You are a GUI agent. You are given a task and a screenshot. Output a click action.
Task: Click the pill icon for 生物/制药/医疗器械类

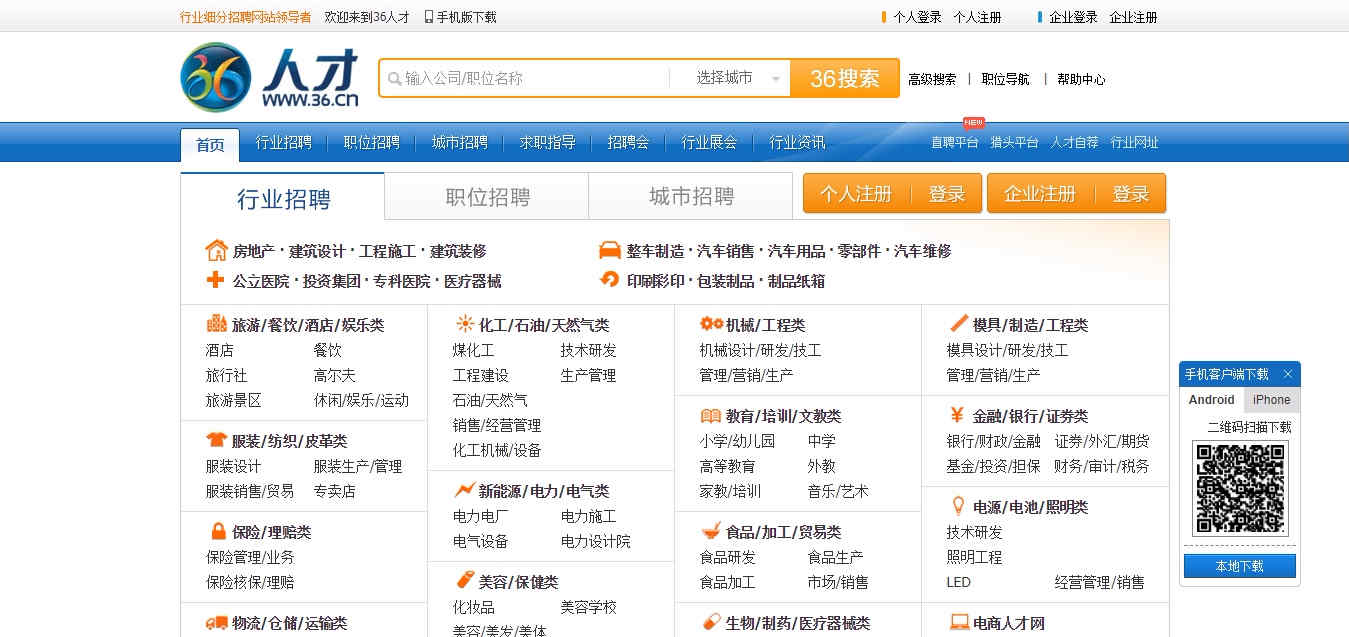click(x=709, y=621)
